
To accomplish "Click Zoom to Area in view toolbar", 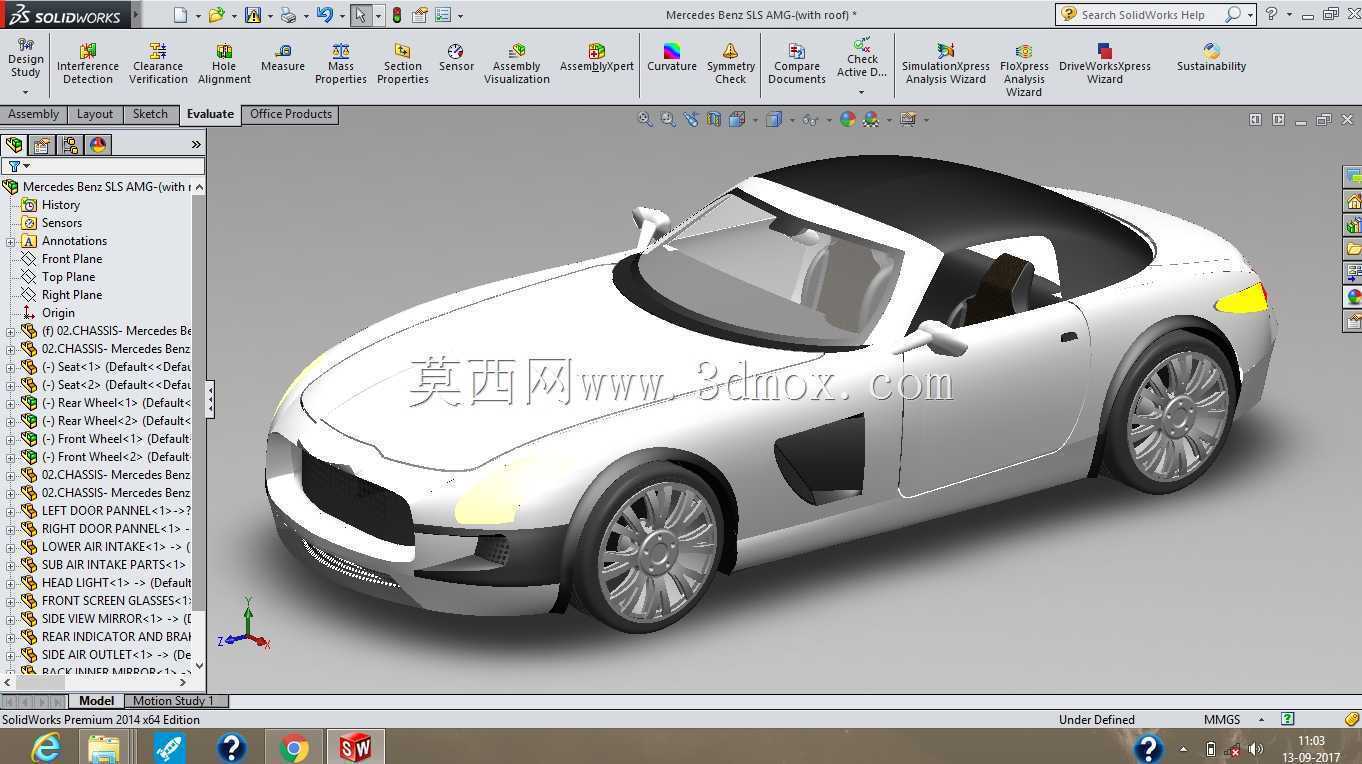I will (668, 119).
